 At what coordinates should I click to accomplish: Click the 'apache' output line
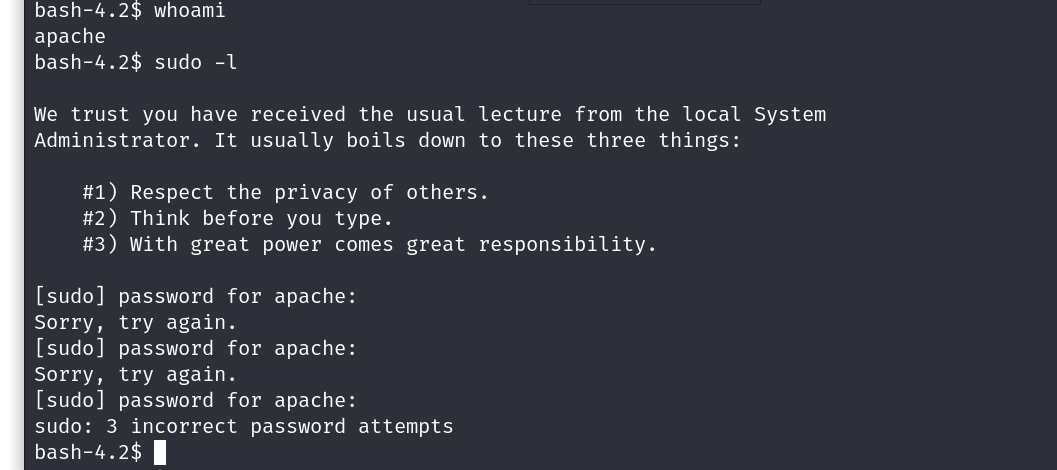(70, 37)
